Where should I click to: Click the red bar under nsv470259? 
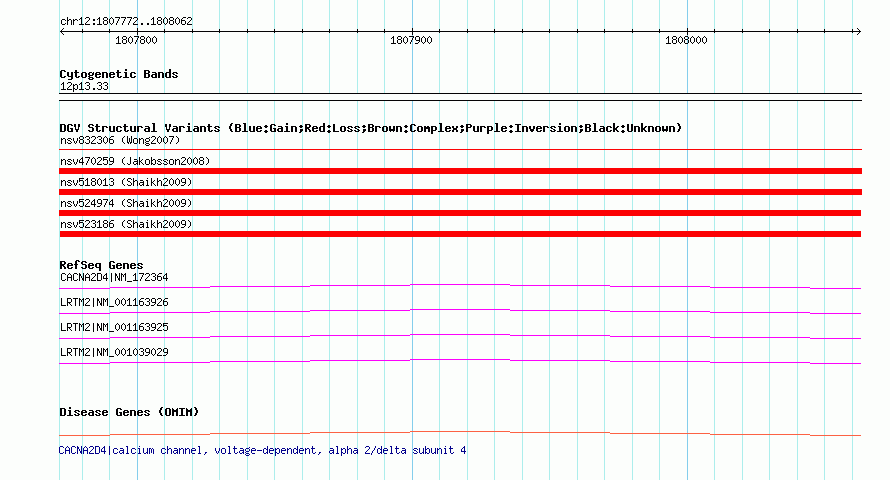coord(460,171)
